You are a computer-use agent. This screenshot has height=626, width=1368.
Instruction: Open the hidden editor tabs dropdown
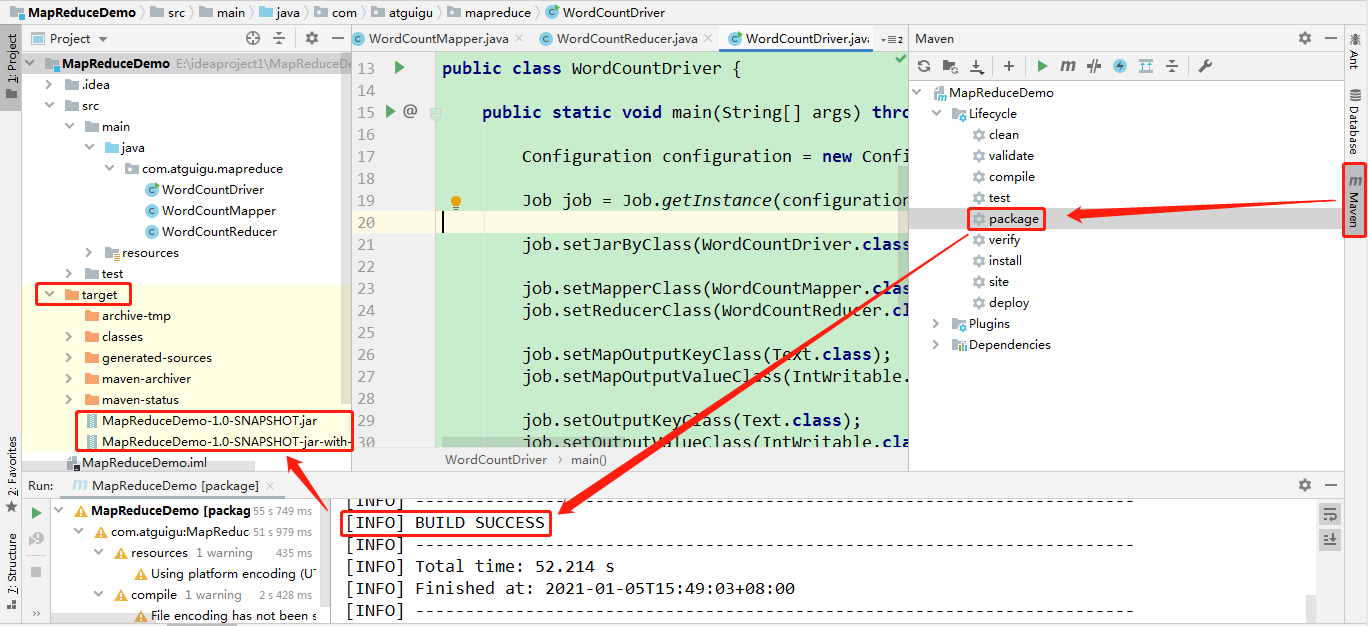tap(892, 39)
